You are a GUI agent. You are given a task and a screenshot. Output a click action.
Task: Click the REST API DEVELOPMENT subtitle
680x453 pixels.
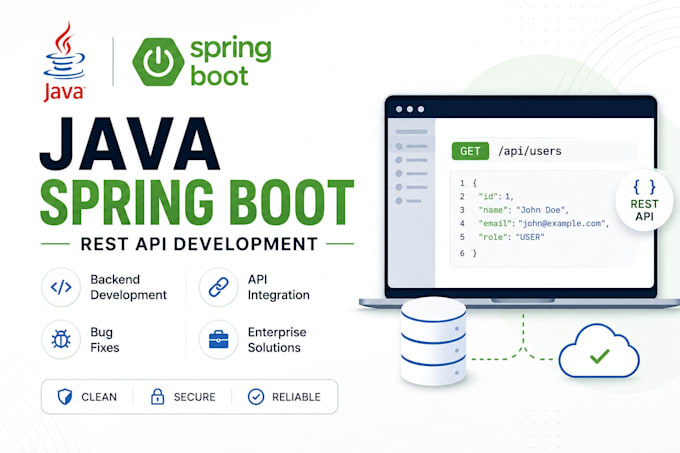tap(199, 244)
